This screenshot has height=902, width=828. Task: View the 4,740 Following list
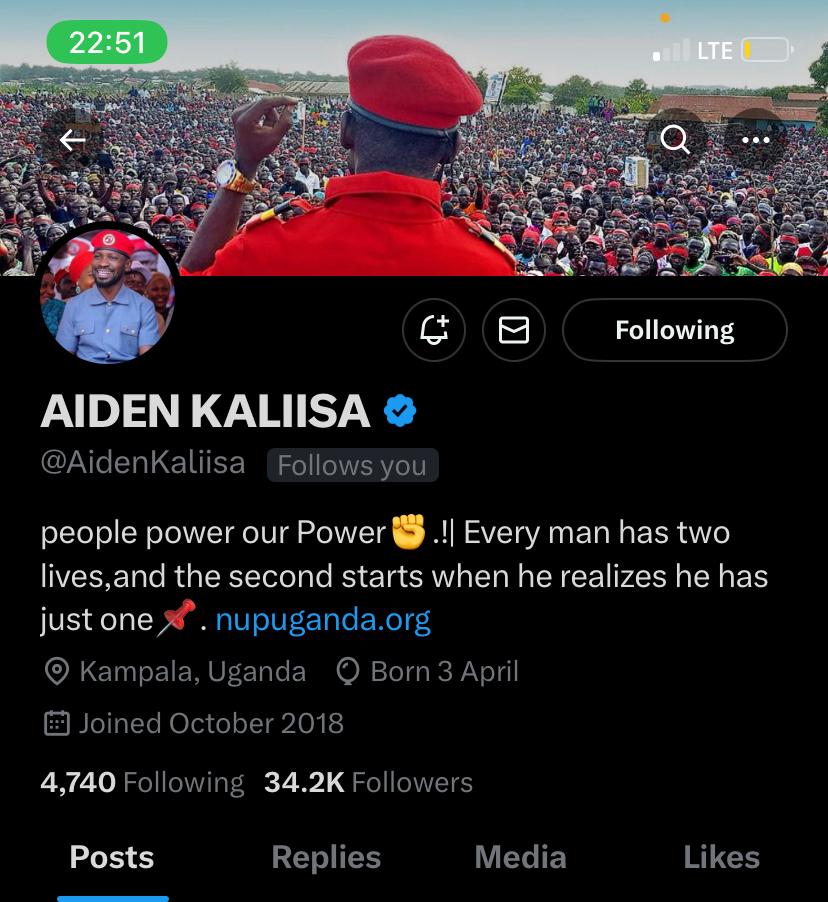tap(142, 782)
